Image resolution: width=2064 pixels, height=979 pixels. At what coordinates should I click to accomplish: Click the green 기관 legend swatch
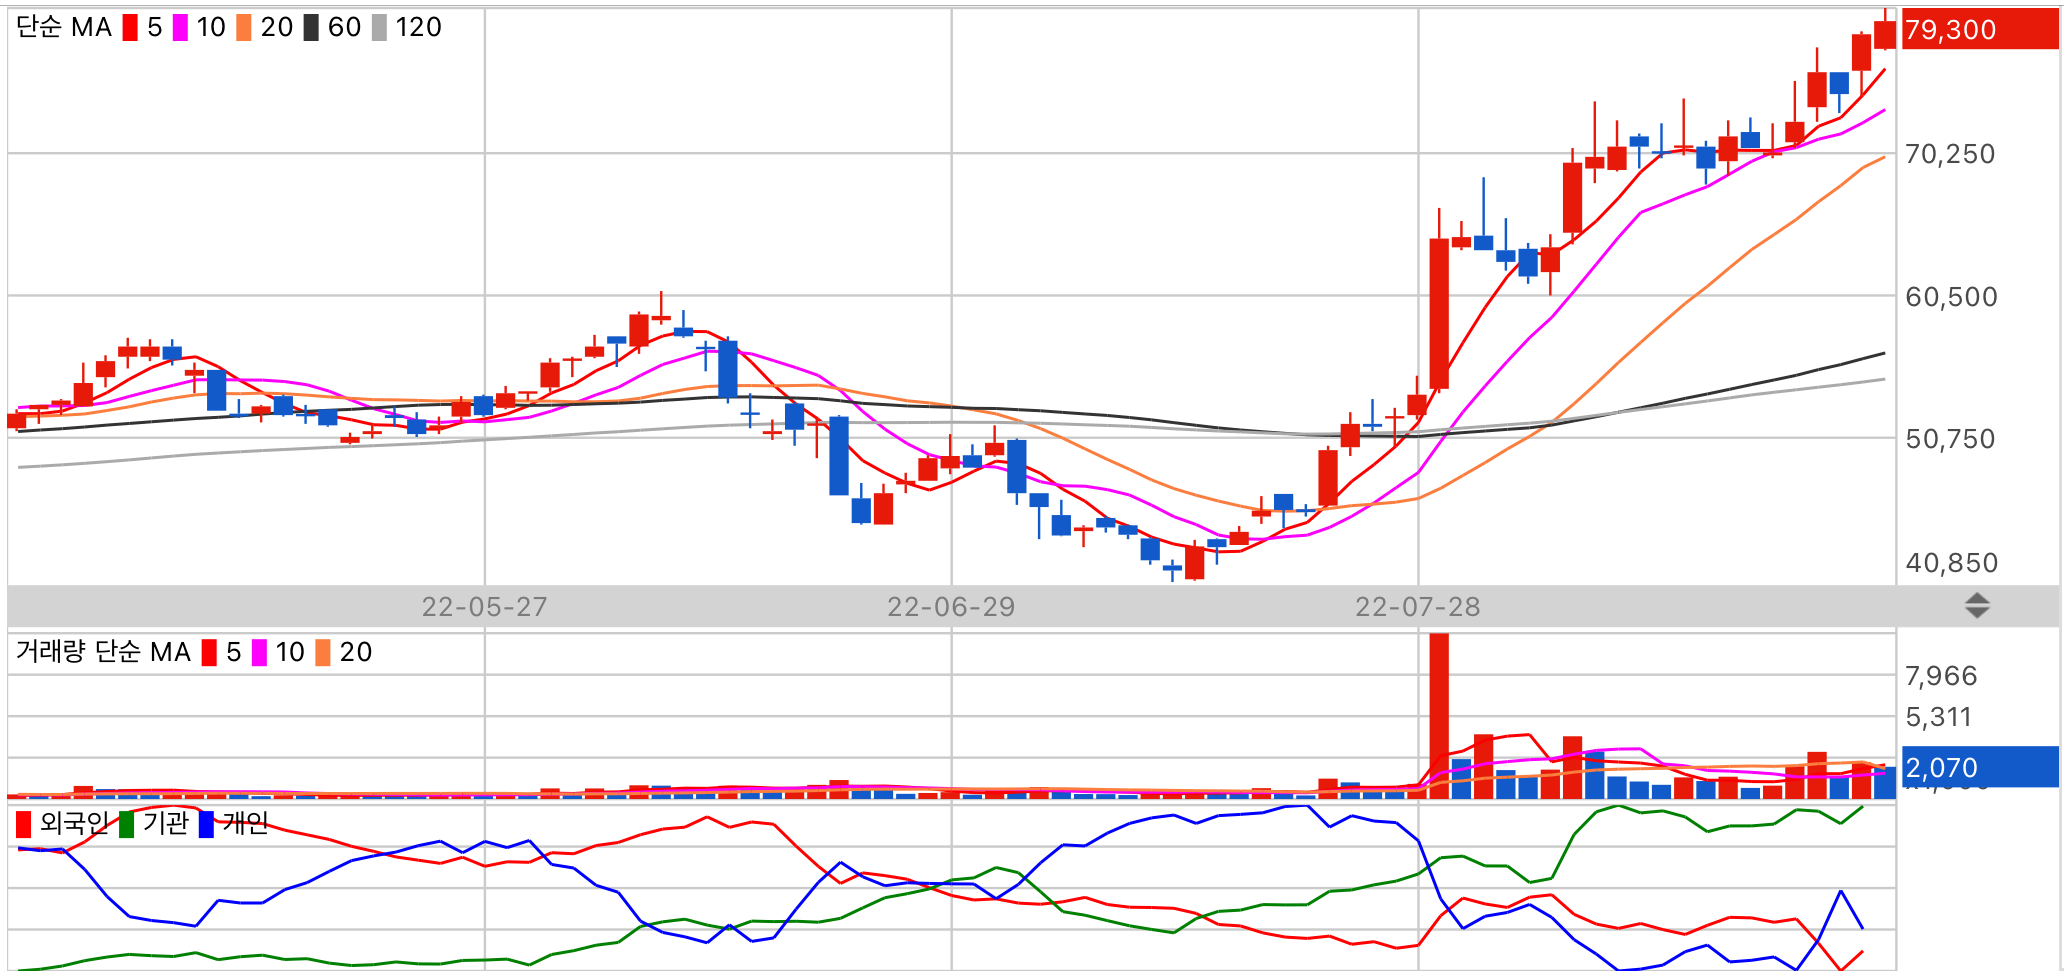point(127,825)
